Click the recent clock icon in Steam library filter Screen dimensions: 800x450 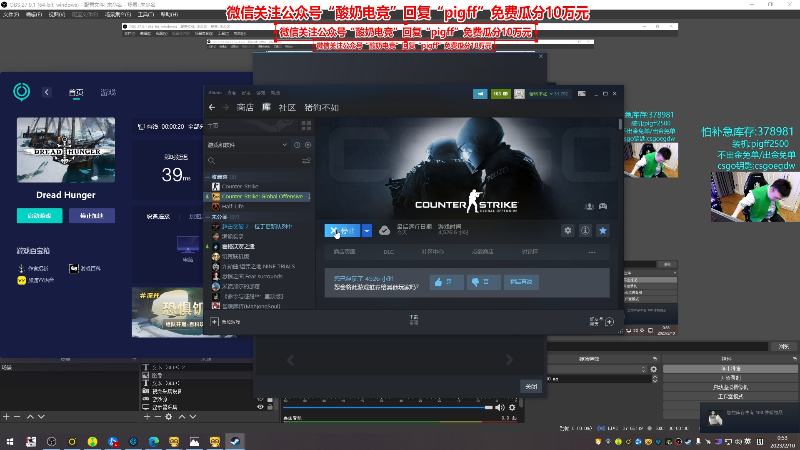pyautogui.click(x=297, y=145)
